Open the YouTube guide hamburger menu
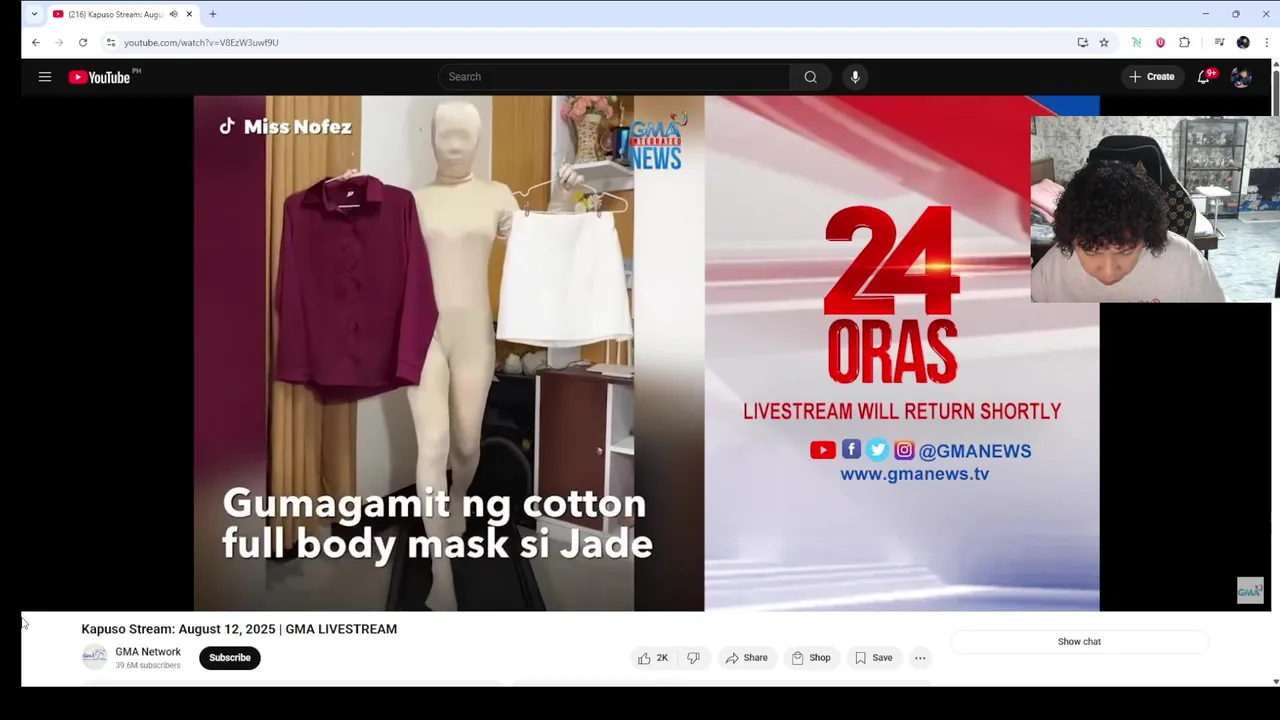 45,77
